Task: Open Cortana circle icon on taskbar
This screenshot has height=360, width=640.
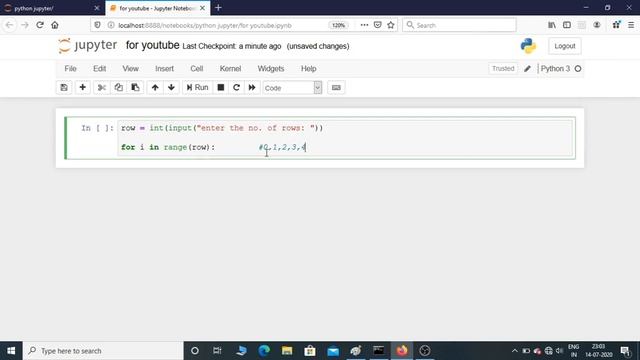Action: pos(195,351)
